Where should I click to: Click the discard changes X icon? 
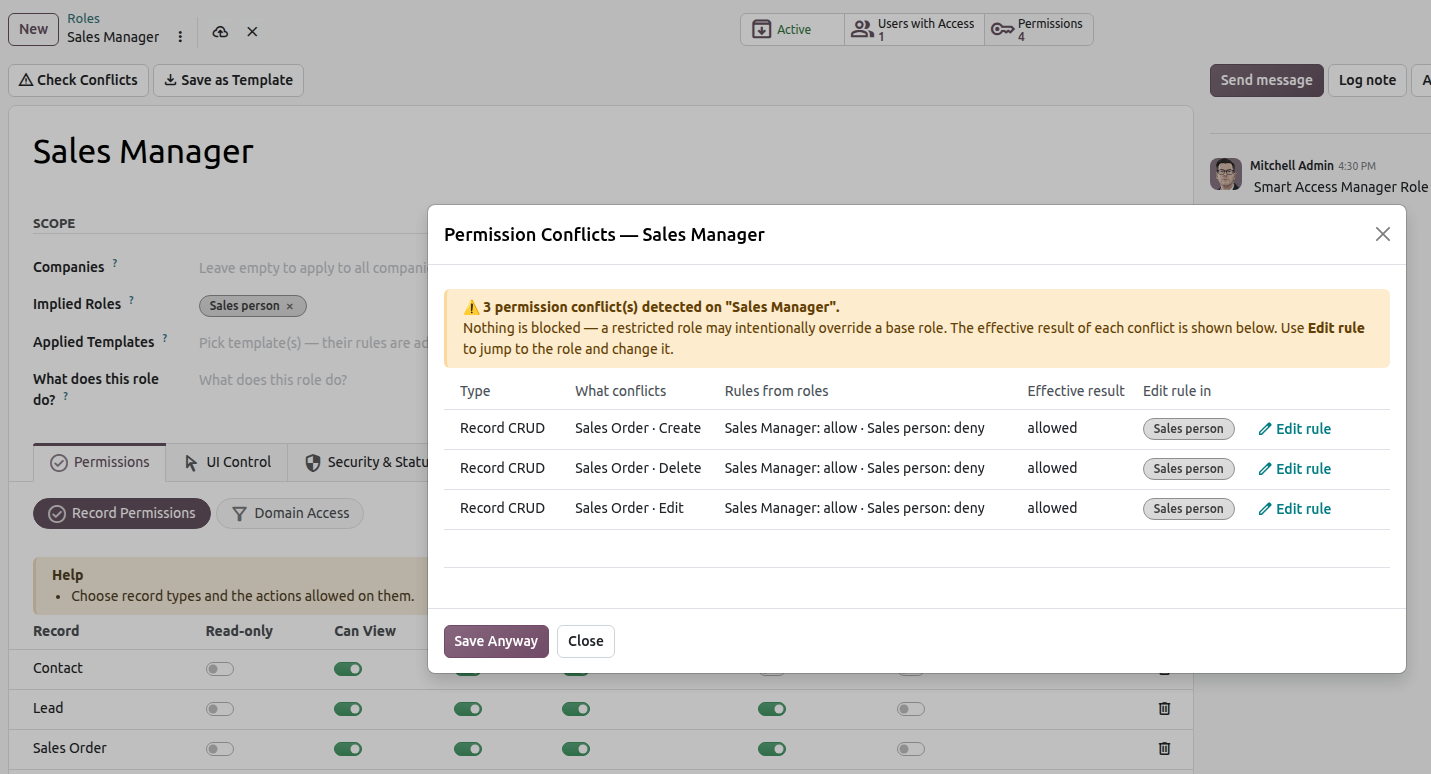click(252, 32)
